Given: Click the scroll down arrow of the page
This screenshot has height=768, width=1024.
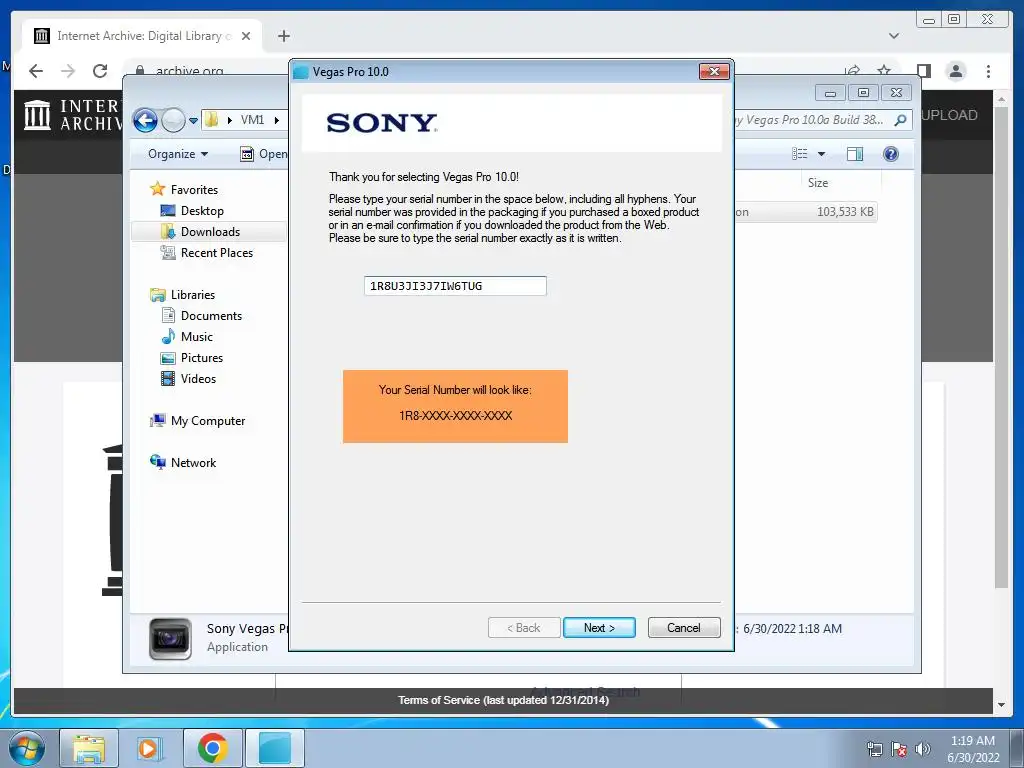Looking at the screenshot, I should (x=1001, y=705).
